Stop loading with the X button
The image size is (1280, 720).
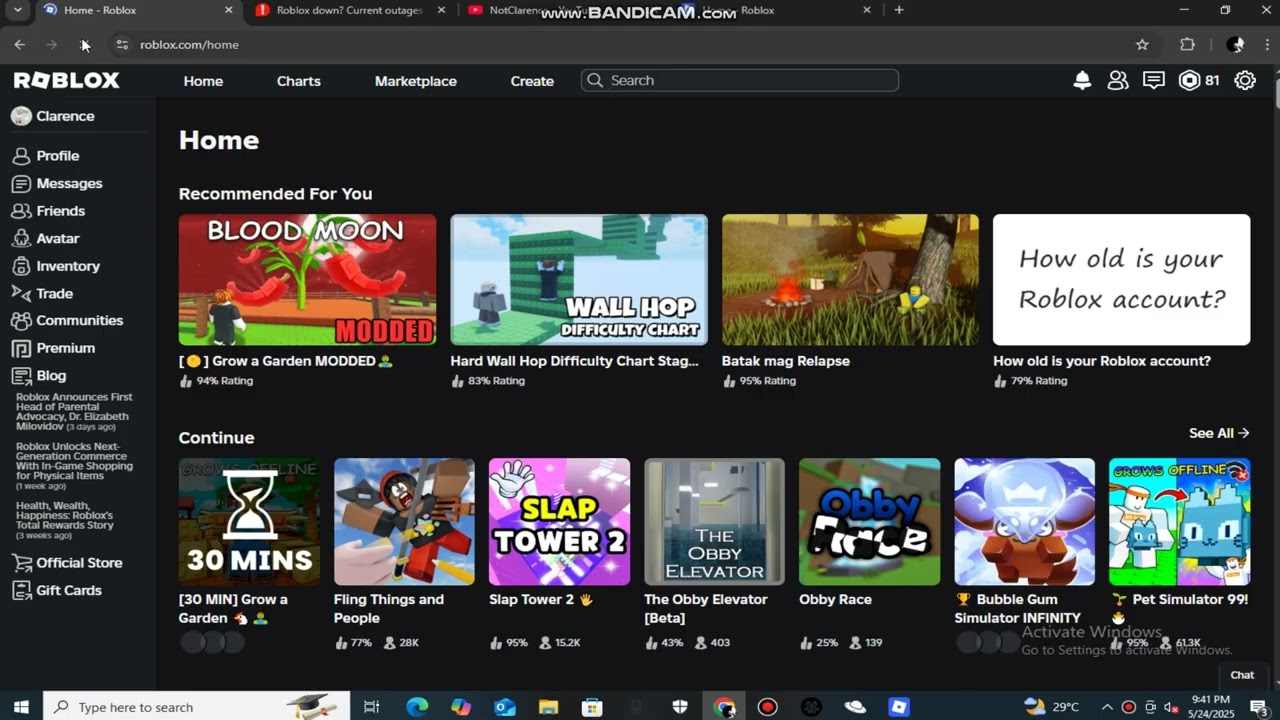(x=85, y=44)
